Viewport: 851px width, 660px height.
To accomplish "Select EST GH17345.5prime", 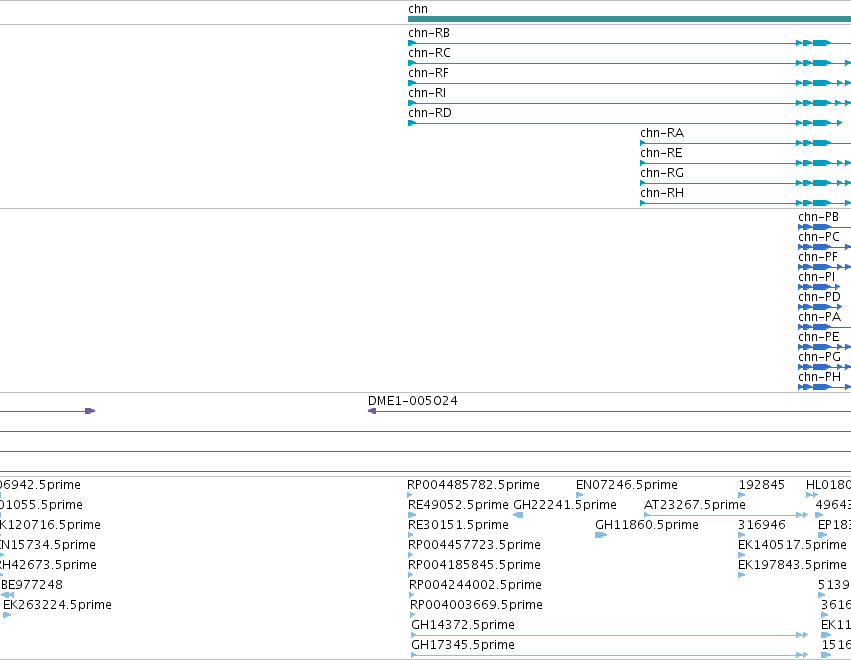I will pyautogui.click(x=463, y=645).
